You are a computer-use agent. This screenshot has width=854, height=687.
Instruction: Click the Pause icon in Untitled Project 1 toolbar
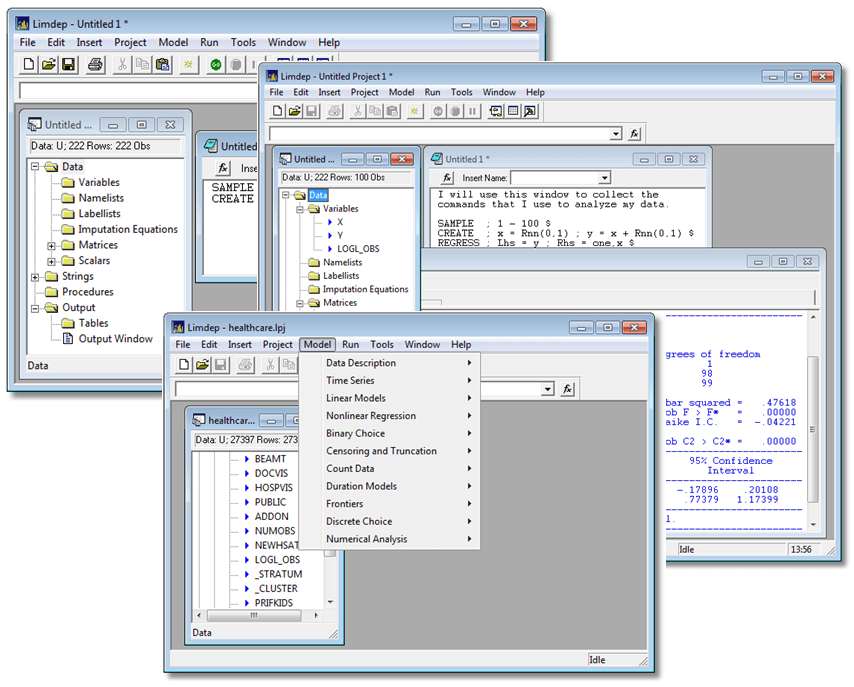point(472,111)
